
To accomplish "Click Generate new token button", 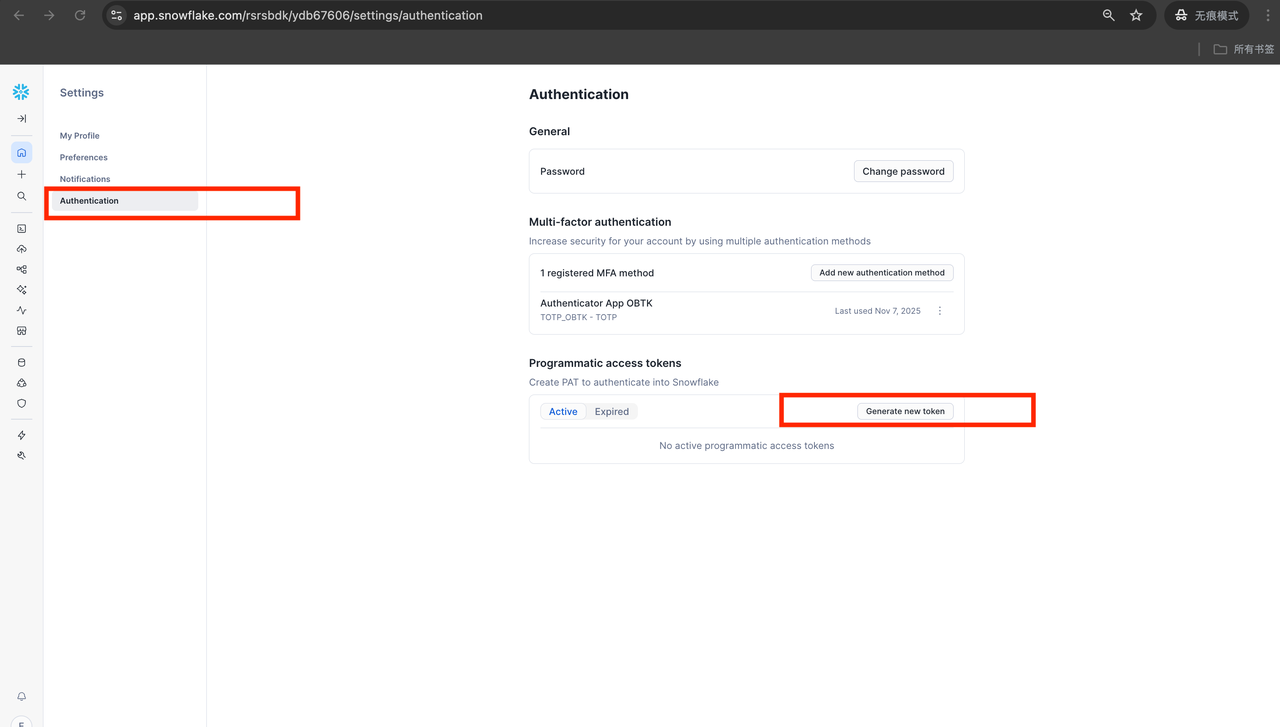I will (x=905, y=411).
